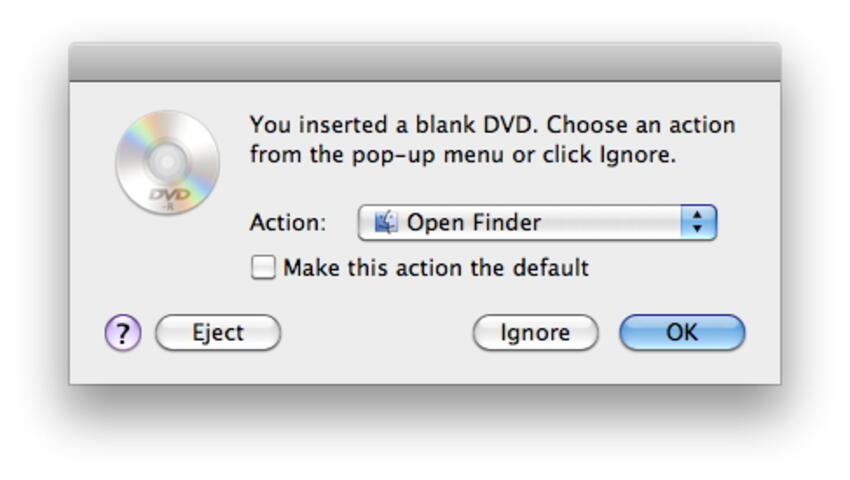Click the center hole of the disc icon
The image size is (850, 480).
168,162
